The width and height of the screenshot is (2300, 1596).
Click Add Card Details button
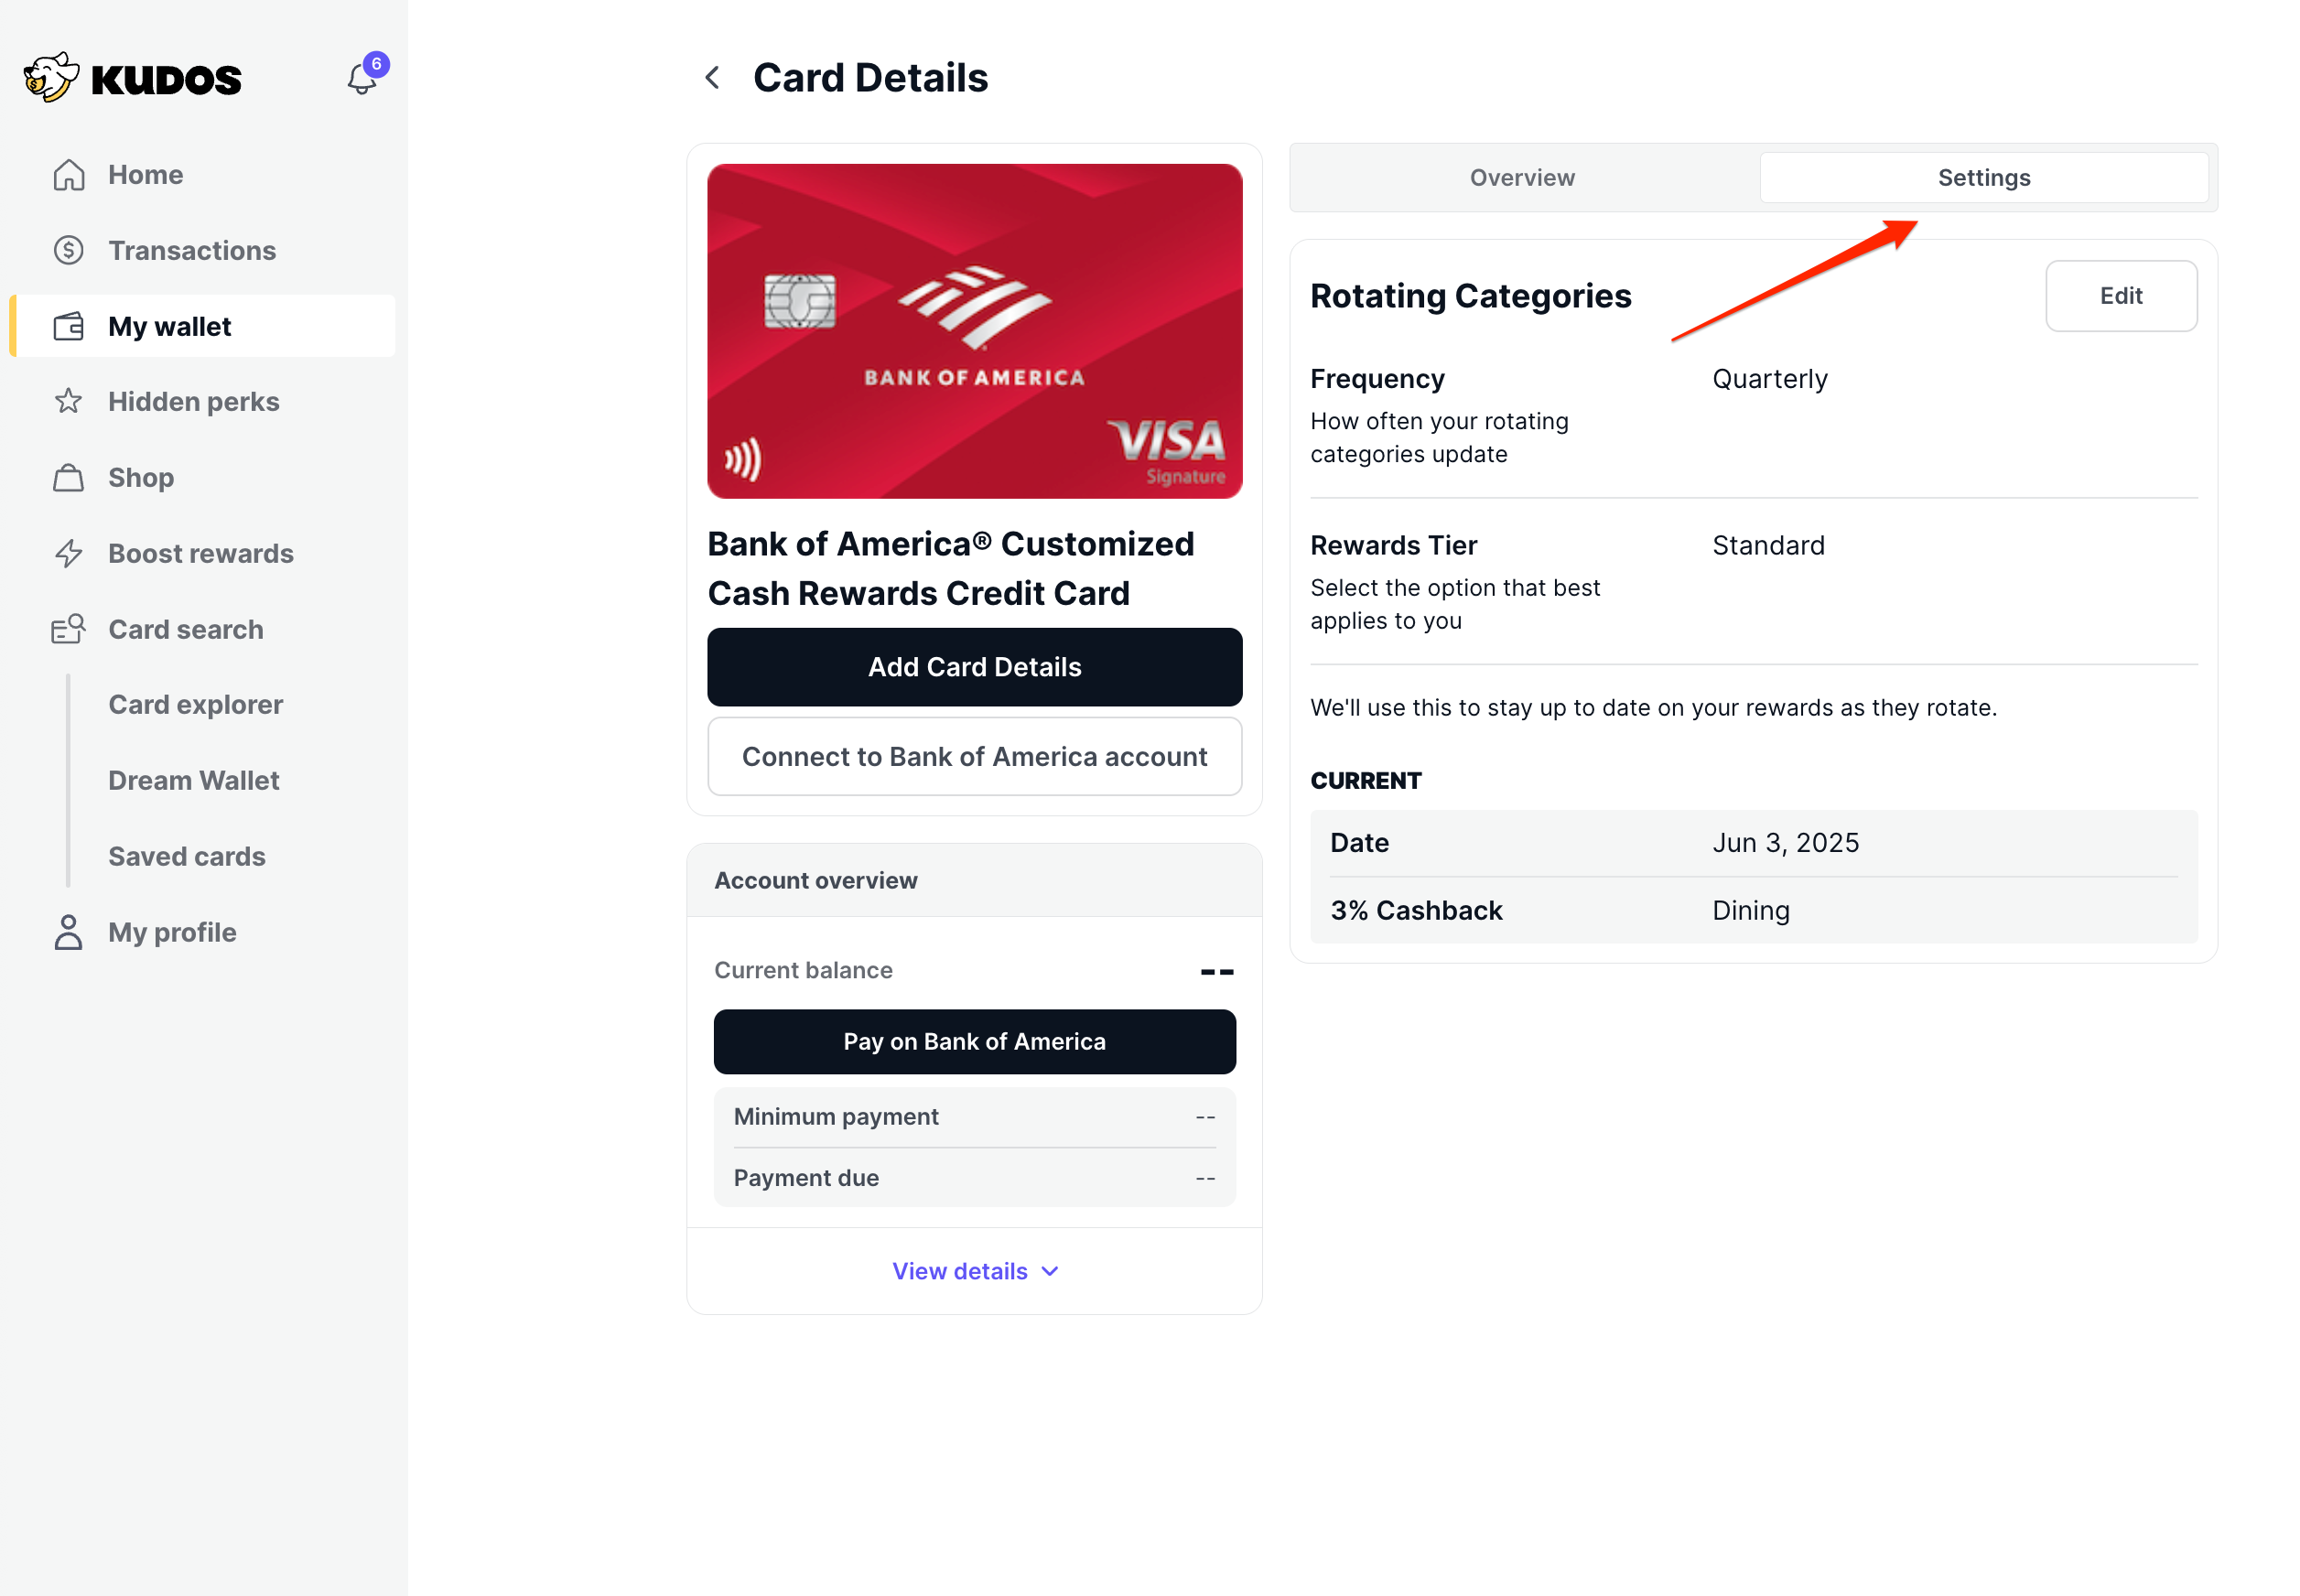tap(974, 667)
